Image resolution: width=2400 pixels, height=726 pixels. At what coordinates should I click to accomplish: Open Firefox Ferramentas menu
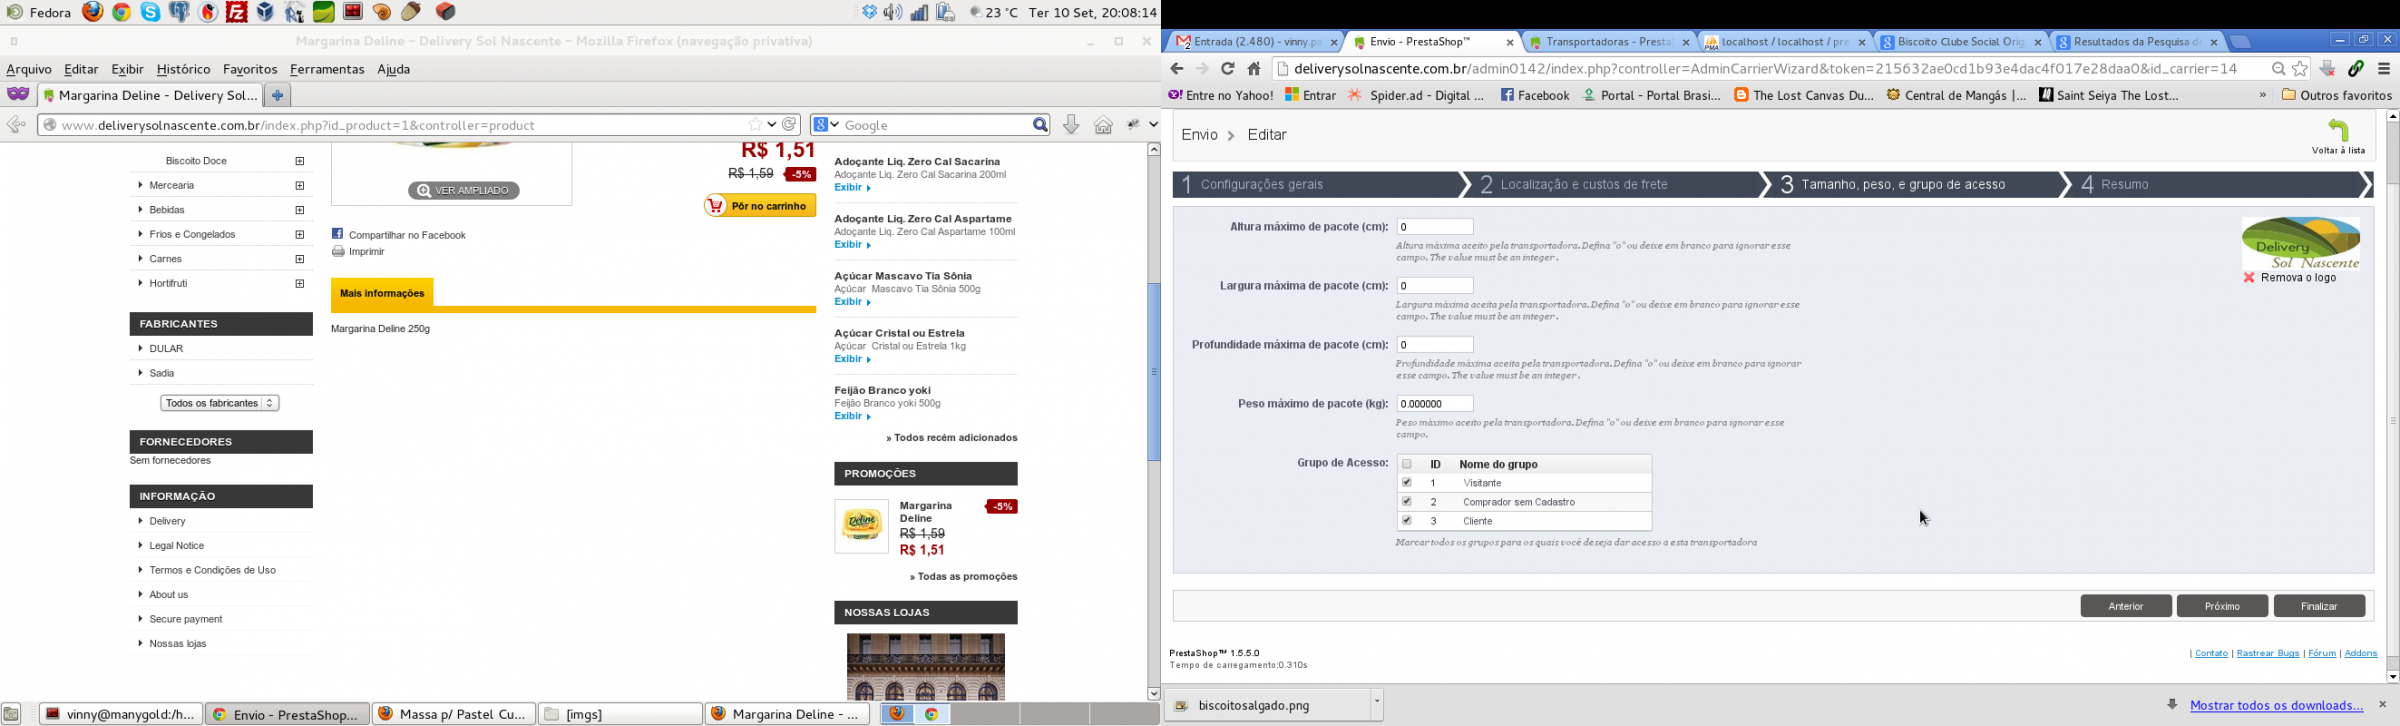pyautogui.click(x=327, y=69)
